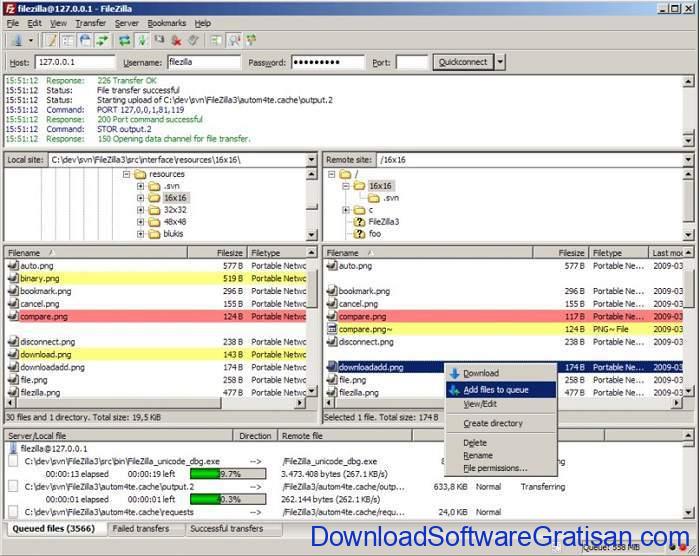Collapse the remote root folder node
Image resolution: width=700 pixels, height=556 pixels.
331,174
